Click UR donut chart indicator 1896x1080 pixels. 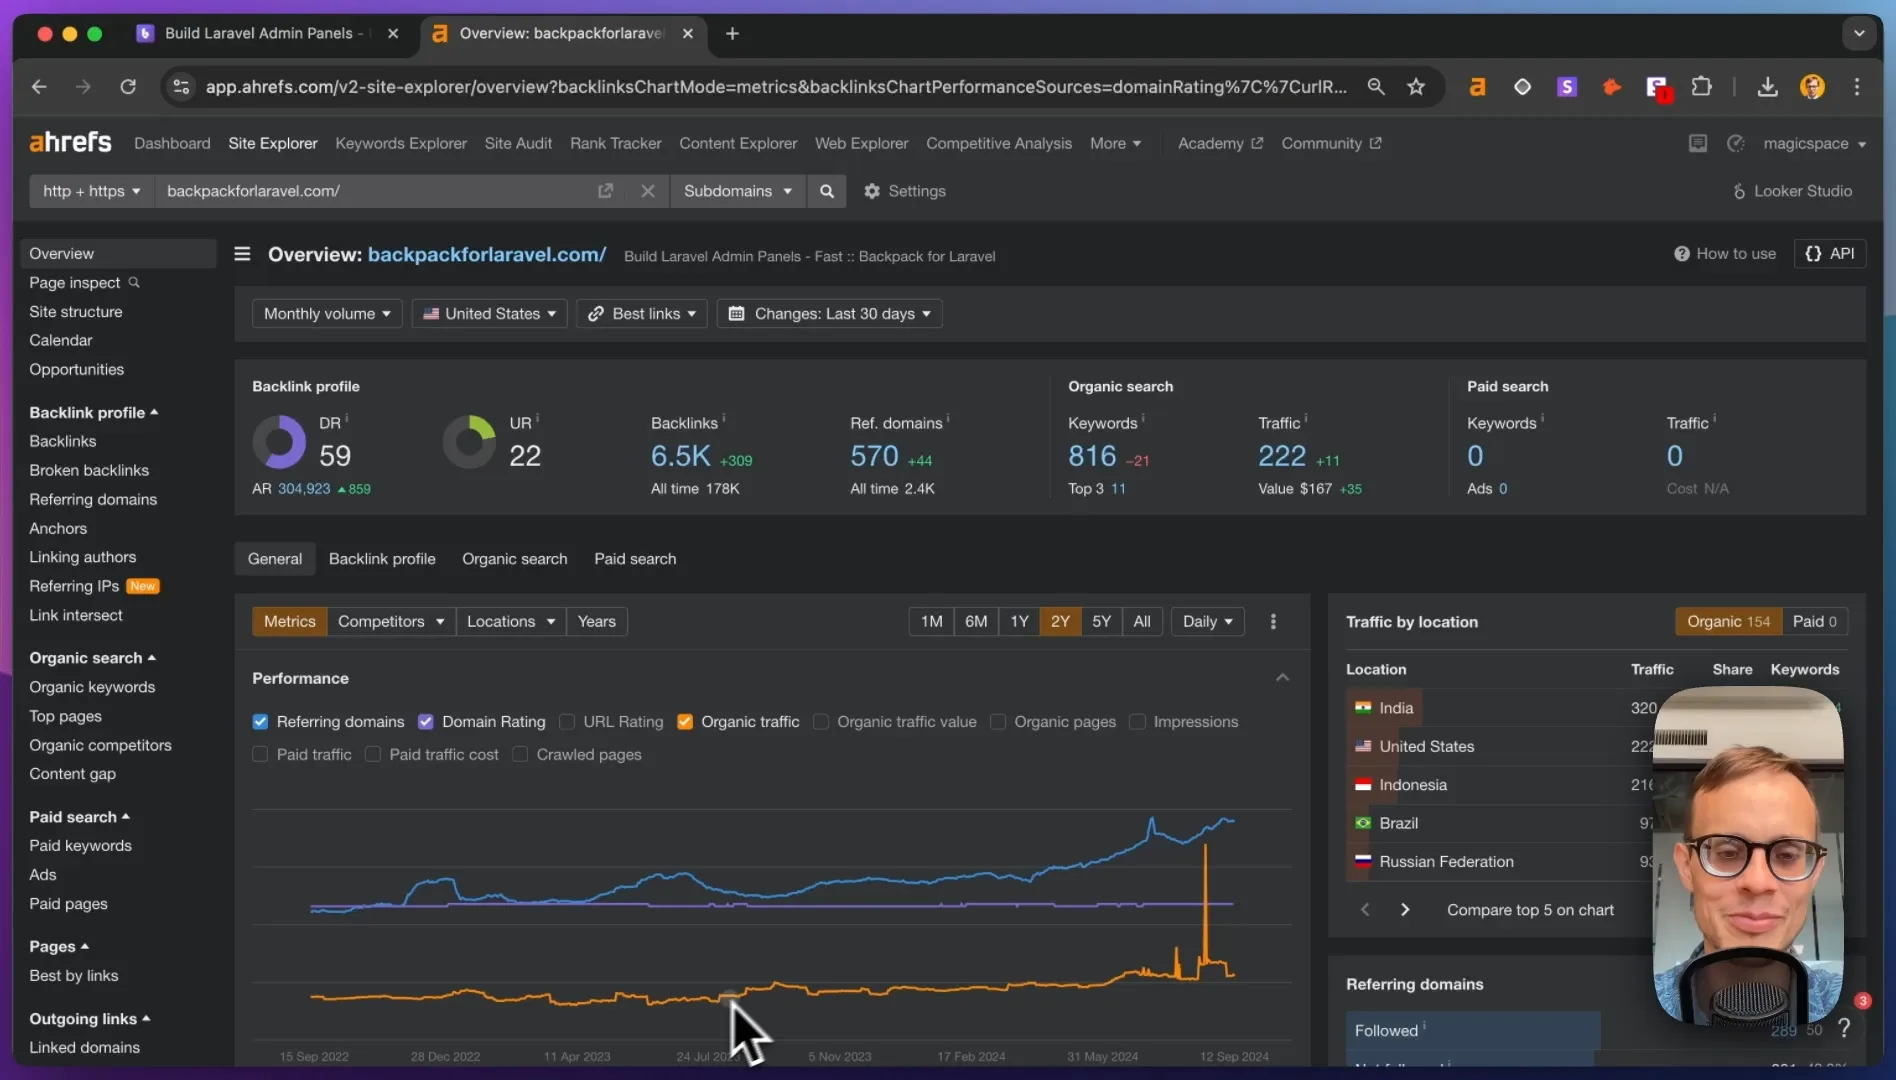[x=469, y=442]
